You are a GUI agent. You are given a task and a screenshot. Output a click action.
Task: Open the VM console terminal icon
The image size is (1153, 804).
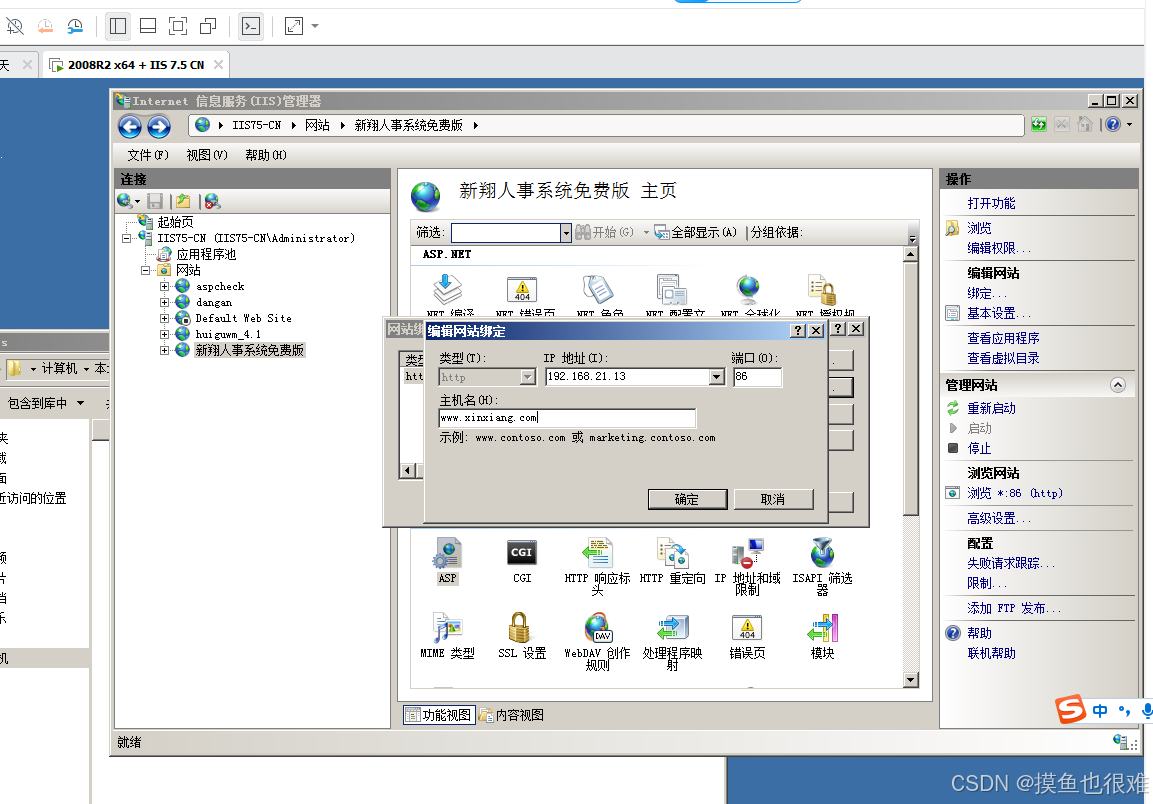(251, 26)
